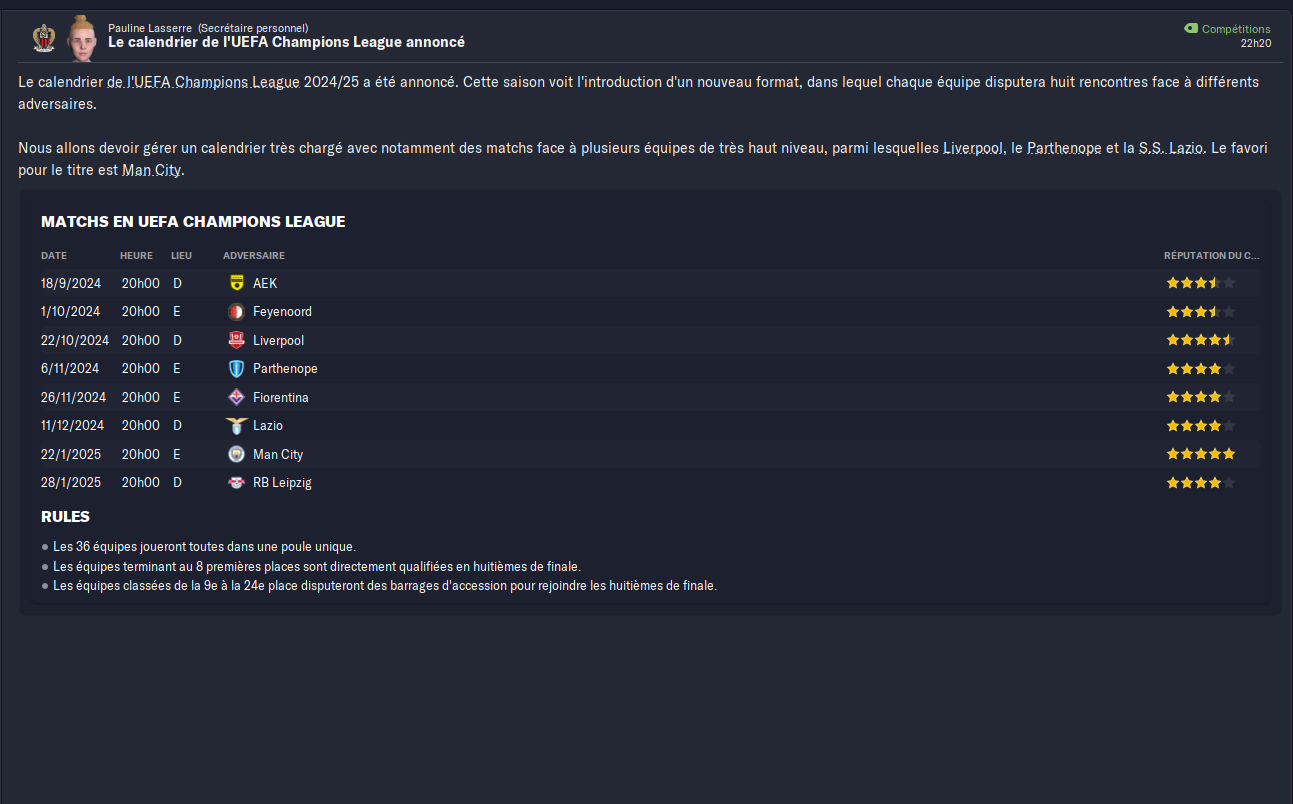Click the Feyenoord club crest
1293x804 pixels.
(x=236, y=312)
